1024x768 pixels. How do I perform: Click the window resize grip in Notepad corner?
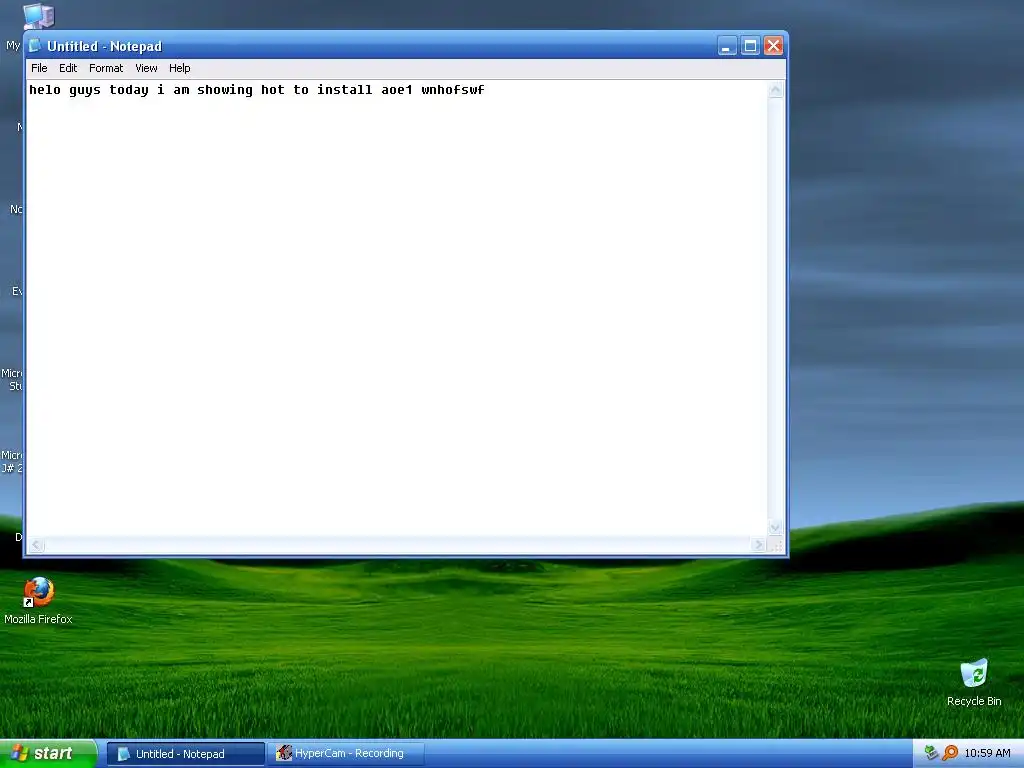[x=776, y=545]
